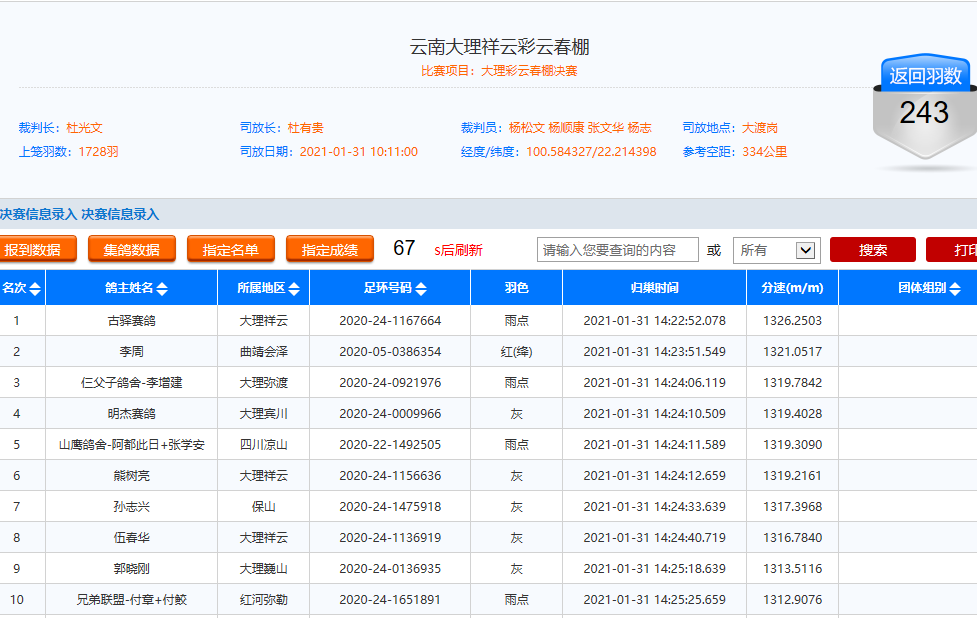Click the page title 云南大理祥云彩云春棚
The height and width of the screenshot is (618, 977).
500,47
